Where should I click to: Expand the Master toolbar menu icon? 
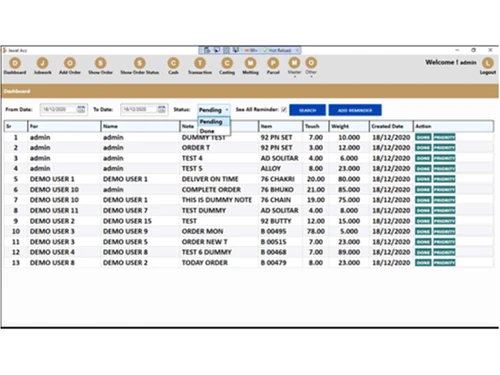point(294,63)
